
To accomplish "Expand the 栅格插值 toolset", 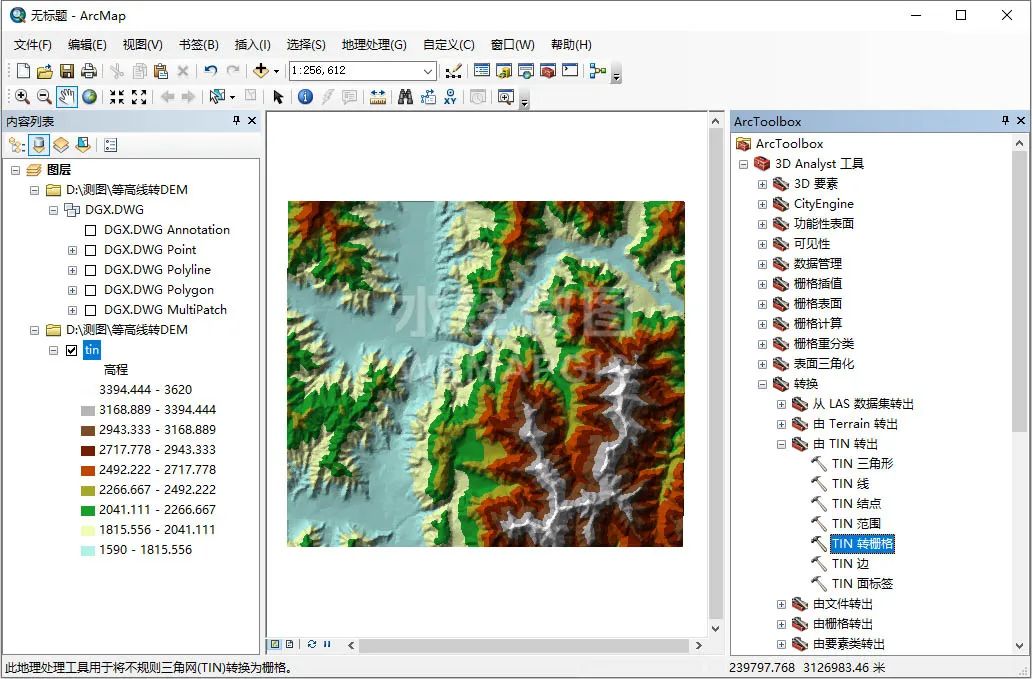I will (x=762, y=284).
